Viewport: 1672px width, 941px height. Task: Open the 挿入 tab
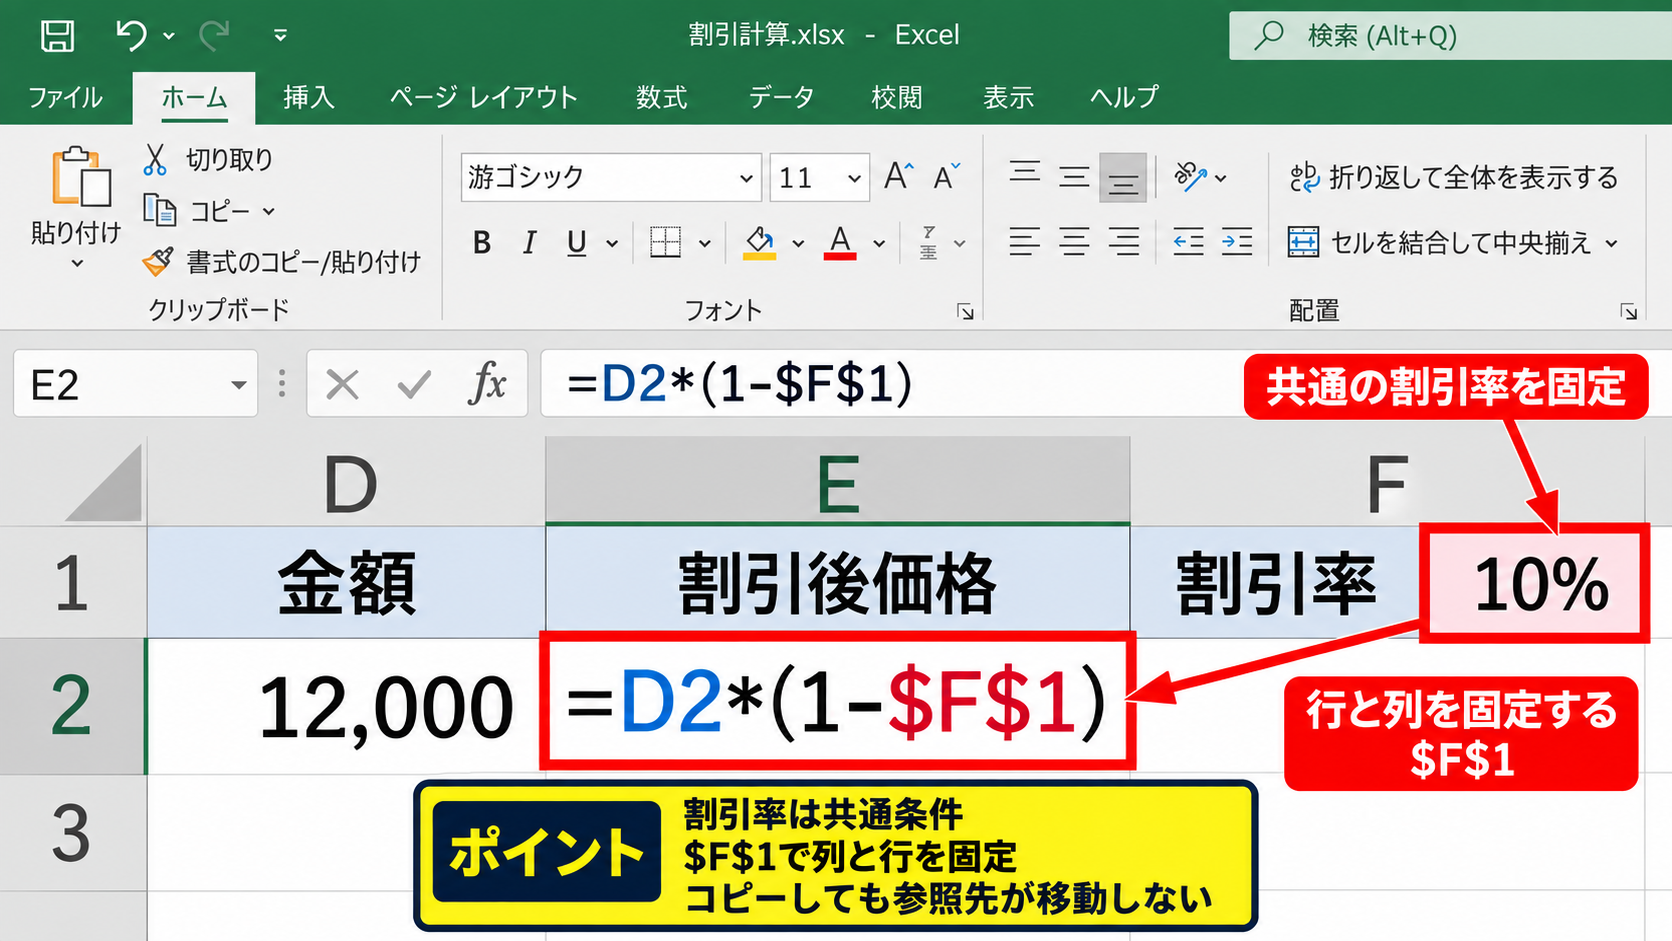309,97
